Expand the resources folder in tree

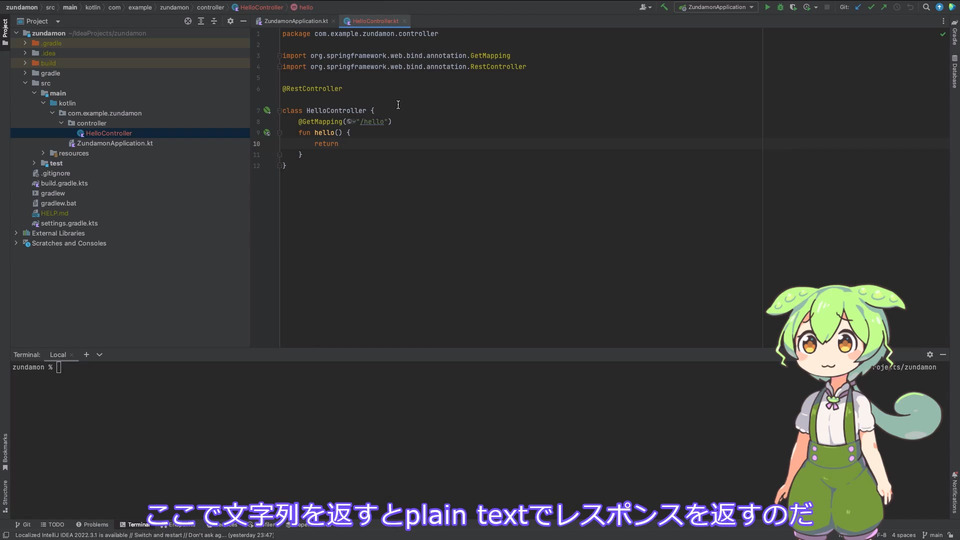click(43, 153)
